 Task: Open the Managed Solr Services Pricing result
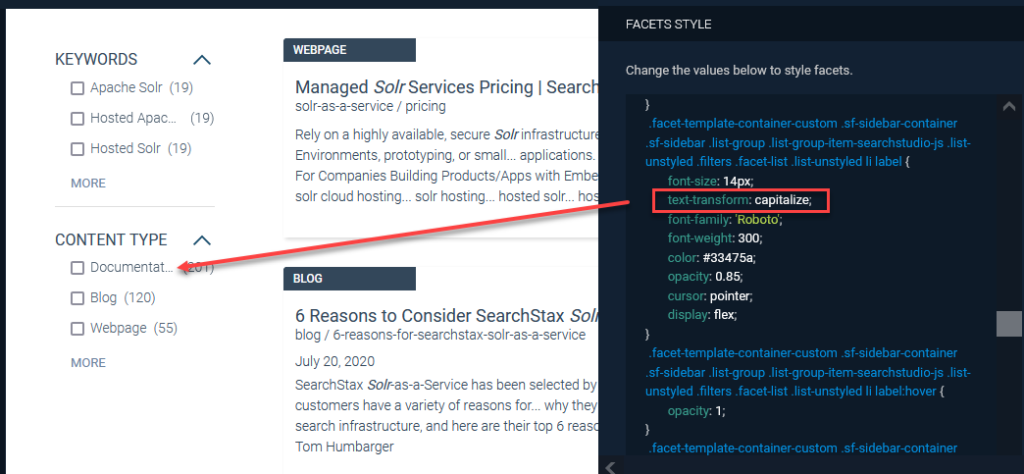(x=446, y=87)
